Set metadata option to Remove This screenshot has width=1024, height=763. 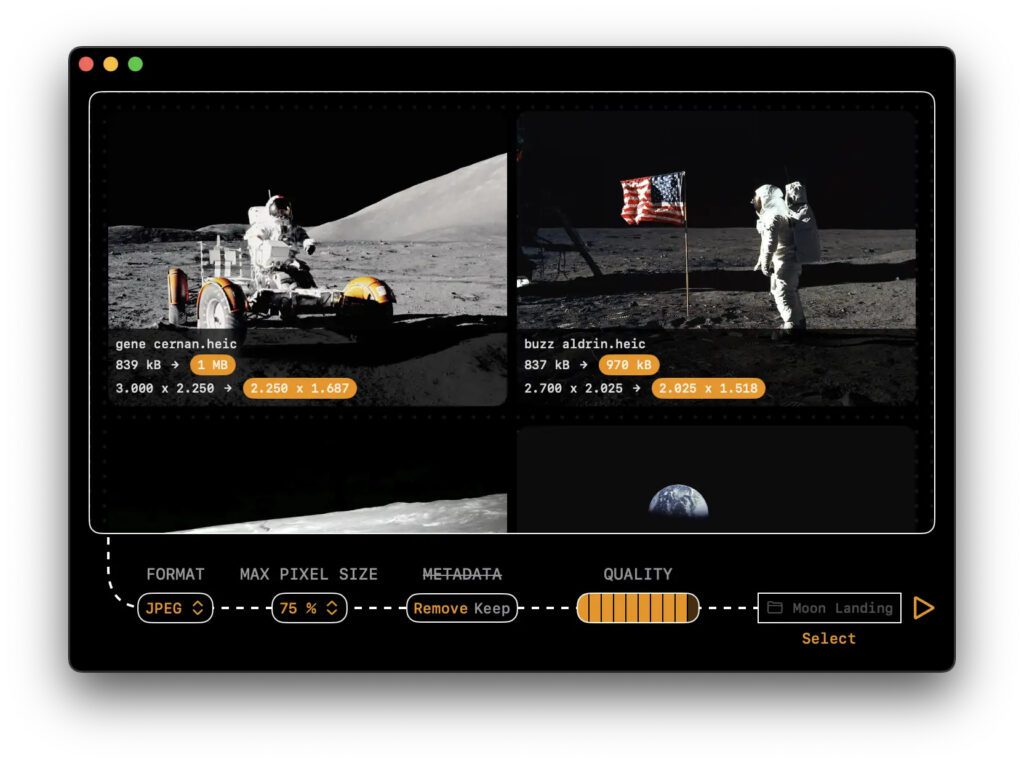(440, 608)
